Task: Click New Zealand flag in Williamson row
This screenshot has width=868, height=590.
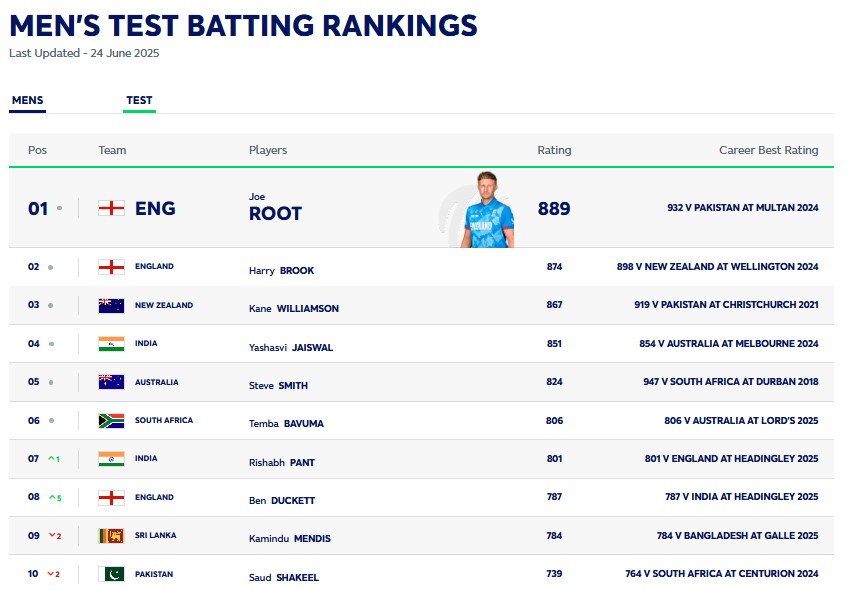Action: (x=111, y=306)
